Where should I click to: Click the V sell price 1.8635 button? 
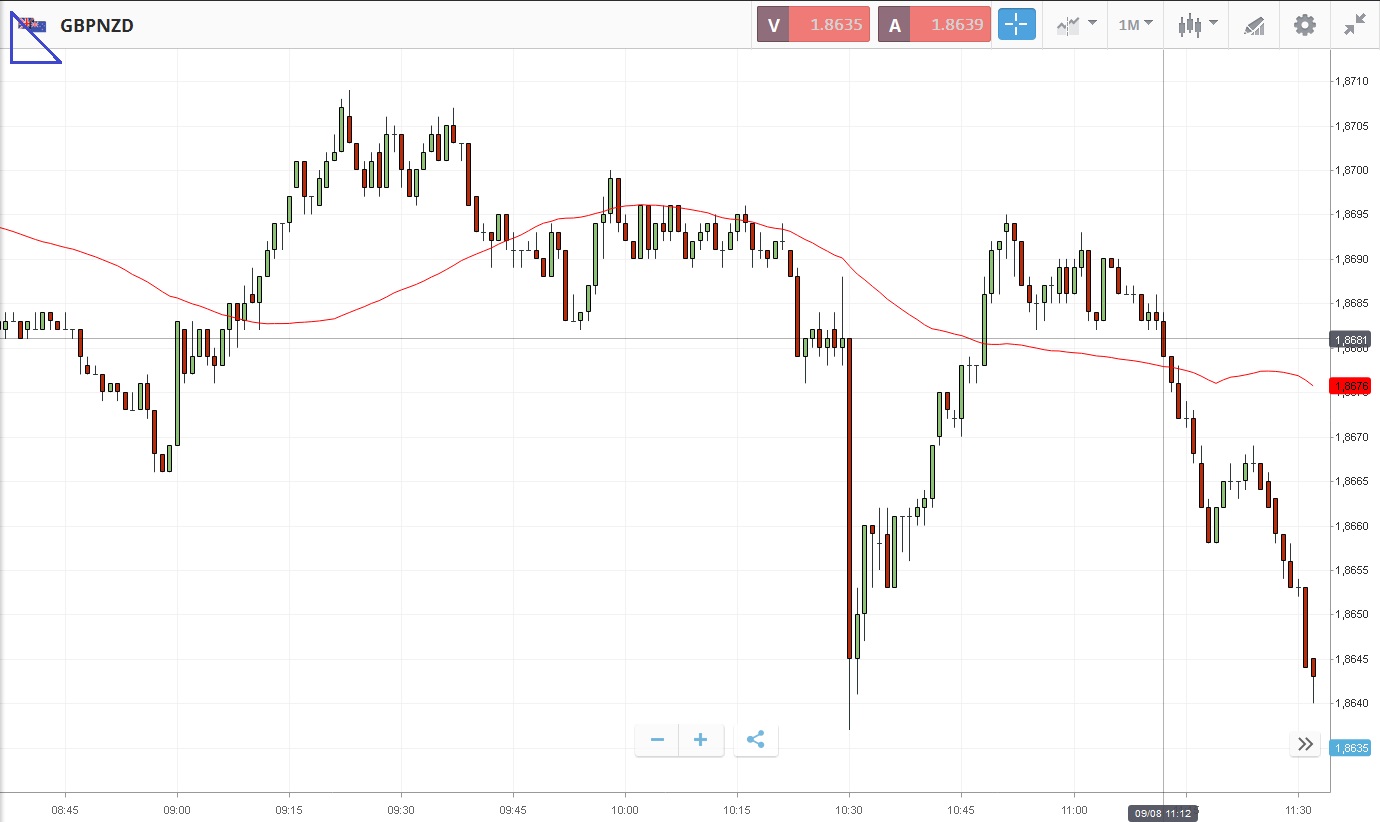813,25
